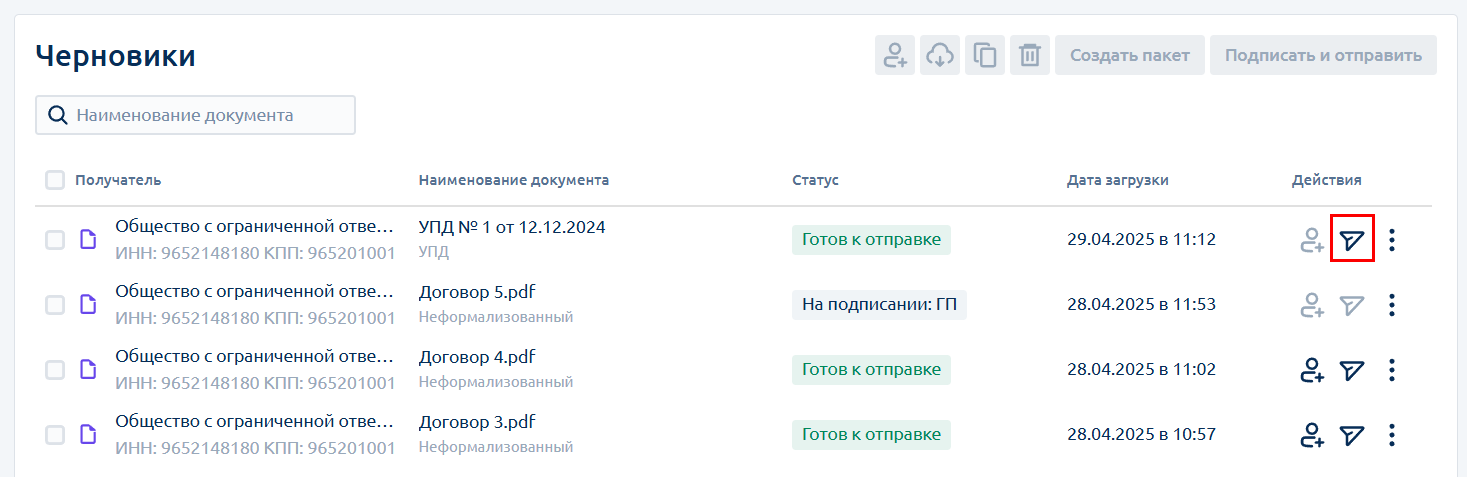Click the Создать пакет button
The height and width of the screenshot is (477, 1467).
click(1130, 55)
